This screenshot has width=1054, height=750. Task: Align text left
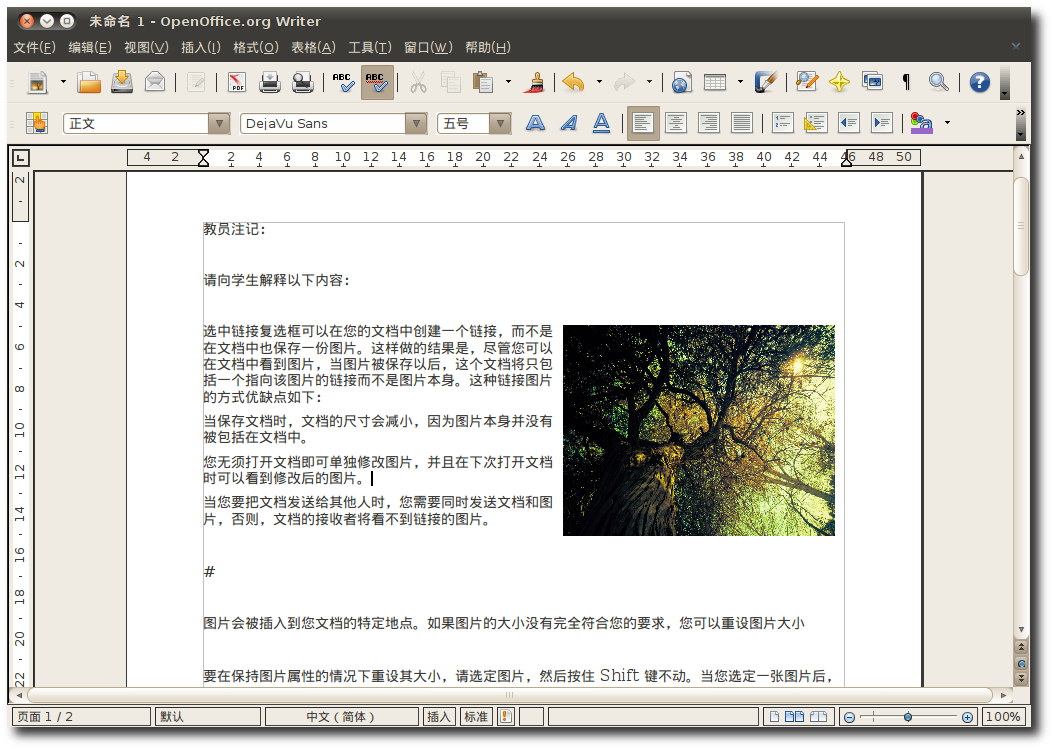point(643,124)
